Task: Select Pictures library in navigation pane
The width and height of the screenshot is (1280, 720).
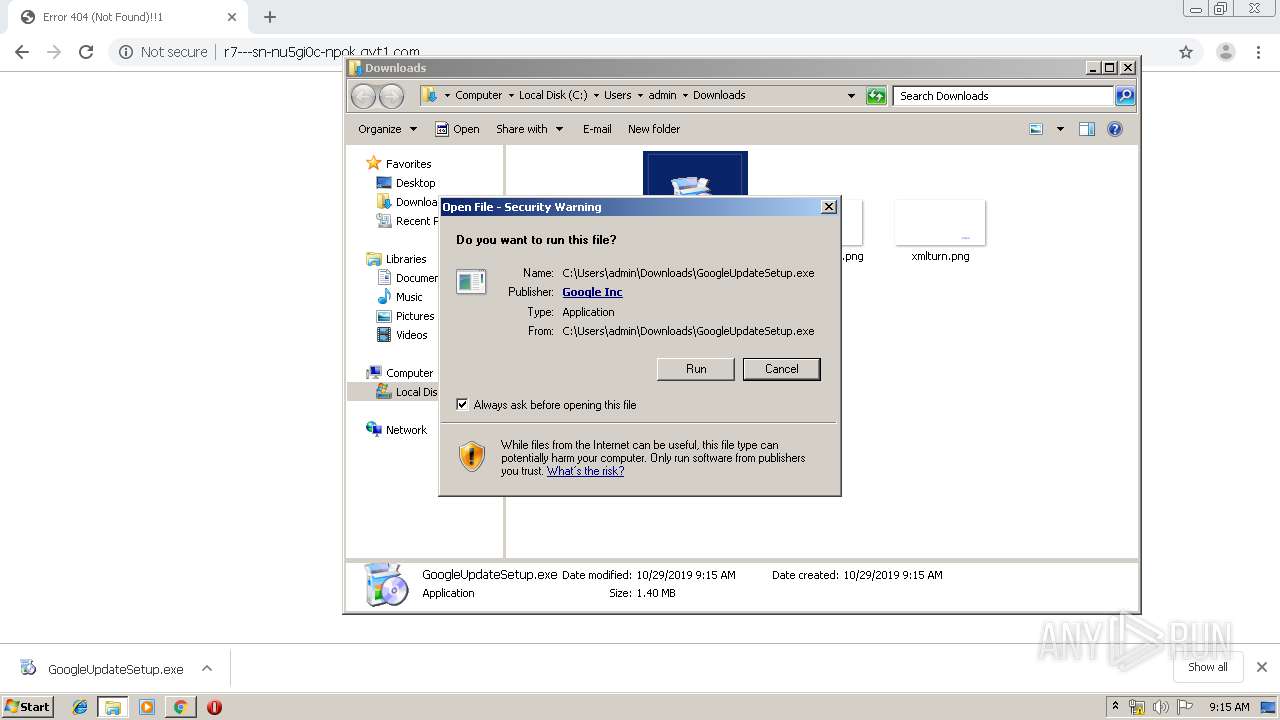Action: [x=405, y=316]
